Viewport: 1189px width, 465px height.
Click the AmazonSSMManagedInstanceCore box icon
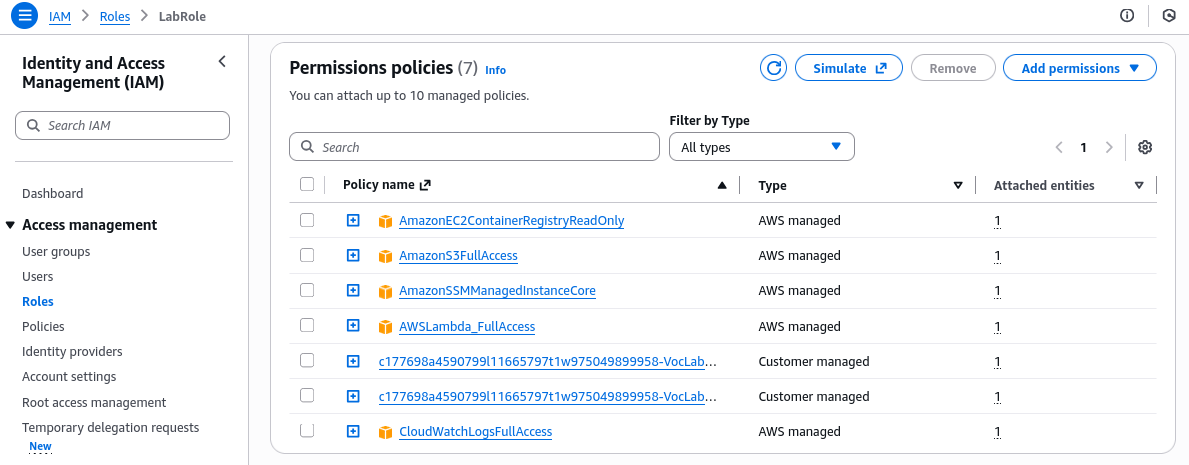point(386,291)
